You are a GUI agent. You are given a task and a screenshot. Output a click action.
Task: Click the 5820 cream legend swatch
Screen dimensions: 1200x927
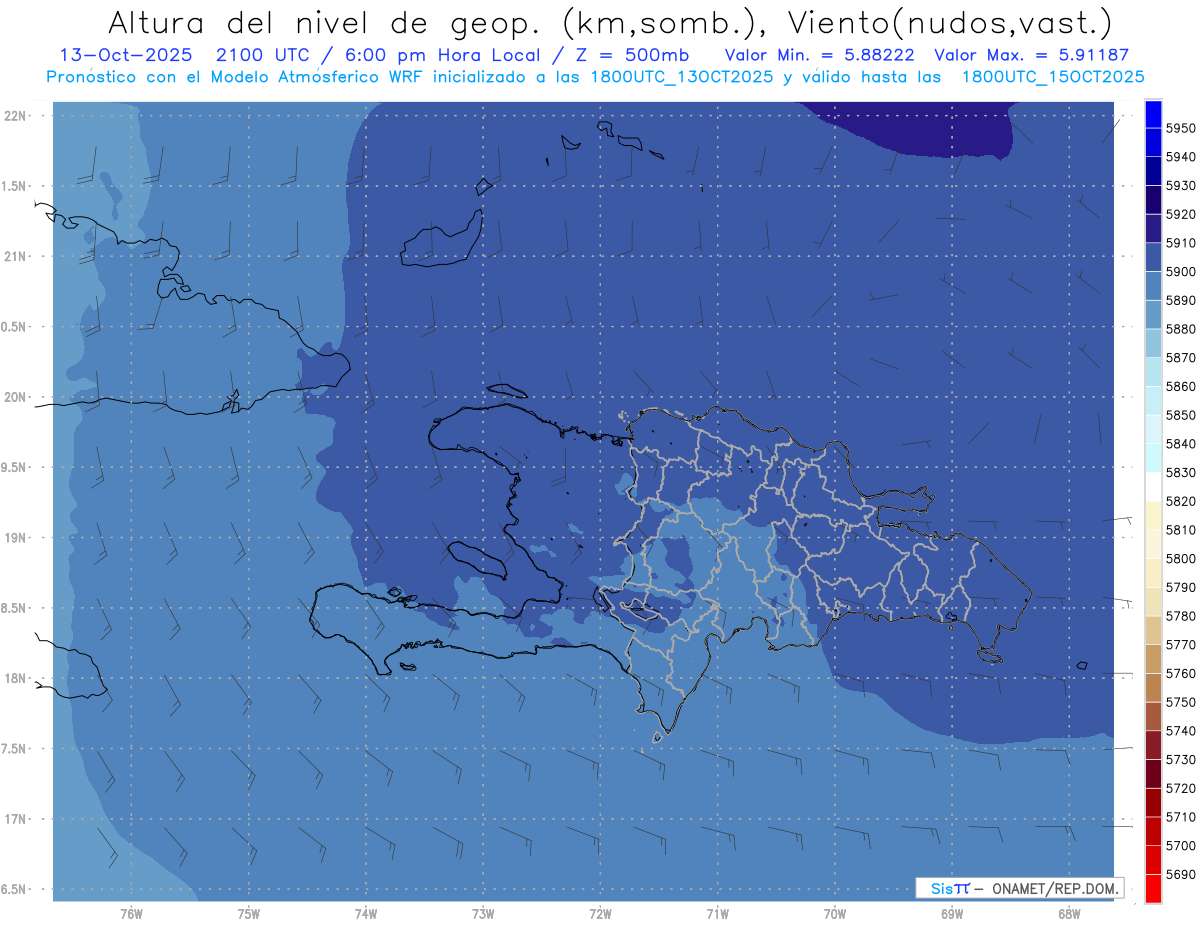click(1153, 516)
